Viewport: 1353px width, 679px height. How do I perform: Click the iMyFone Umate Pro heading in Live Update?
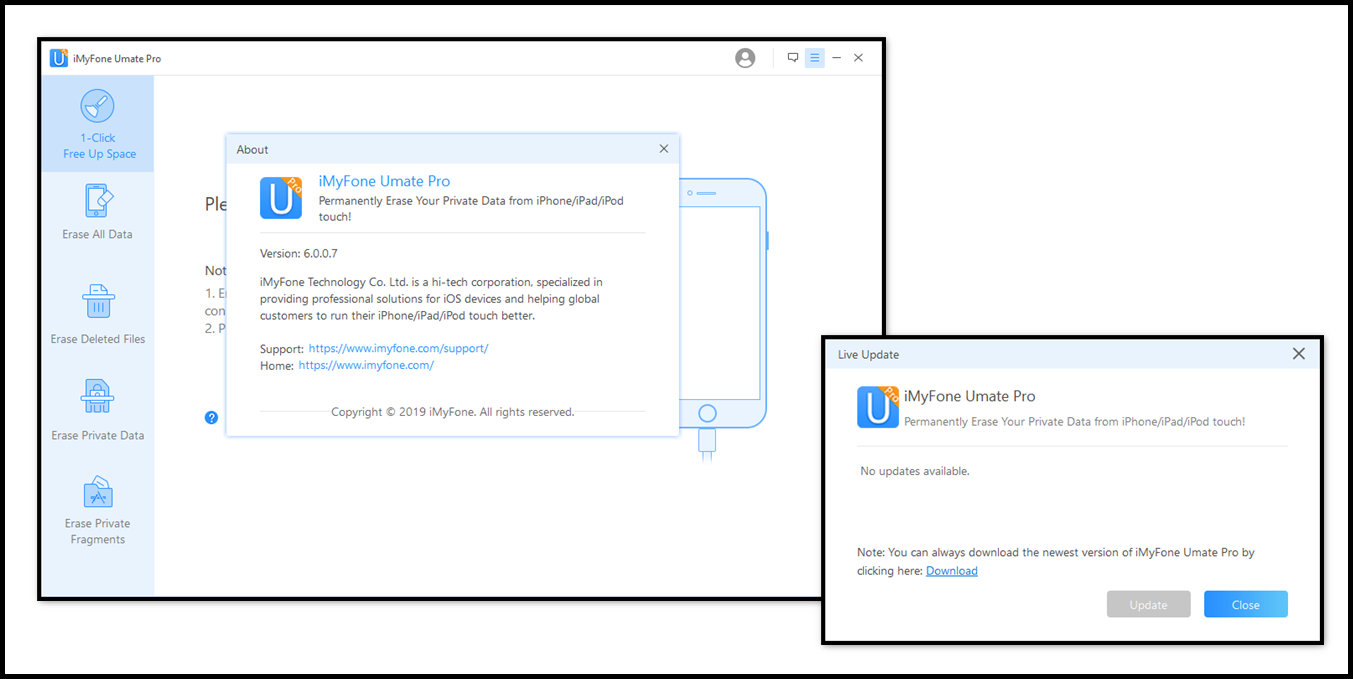tap(970, 396)
